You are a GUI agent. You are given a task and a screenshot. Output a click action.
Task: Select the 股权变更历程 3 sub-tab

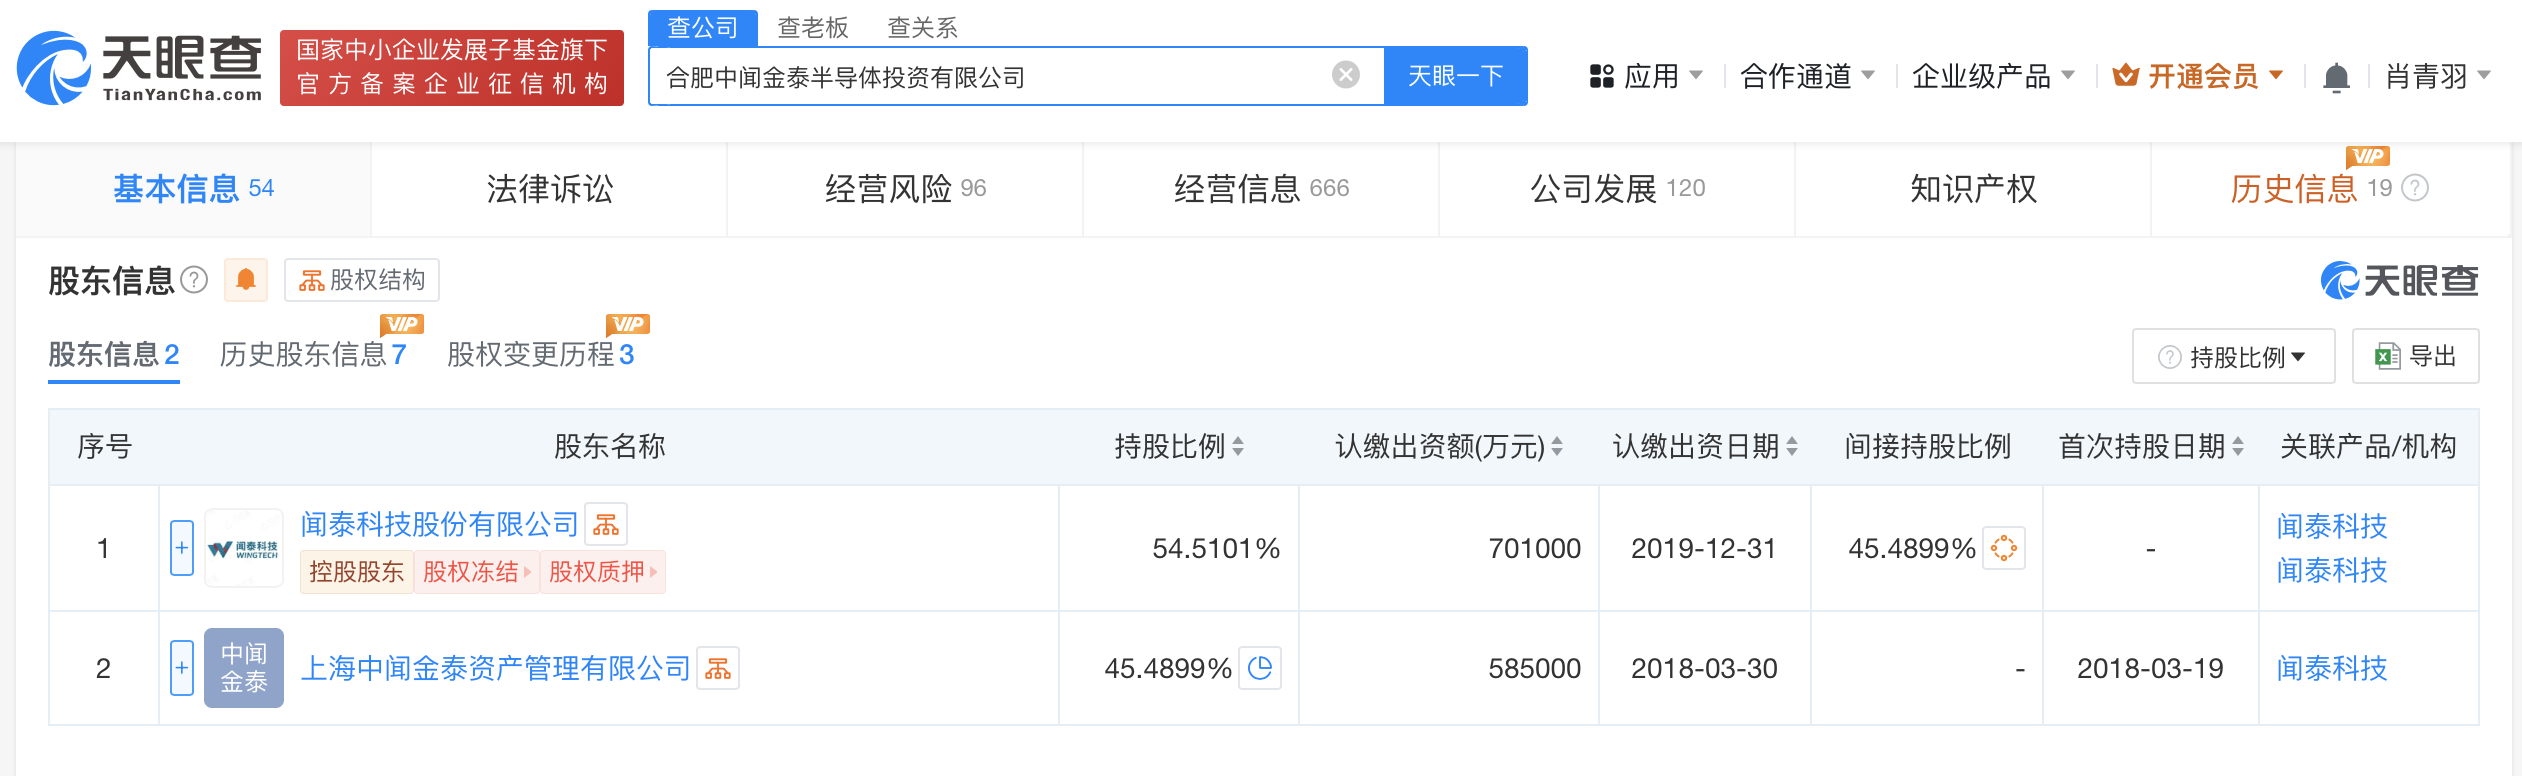[x=541, y=355]
